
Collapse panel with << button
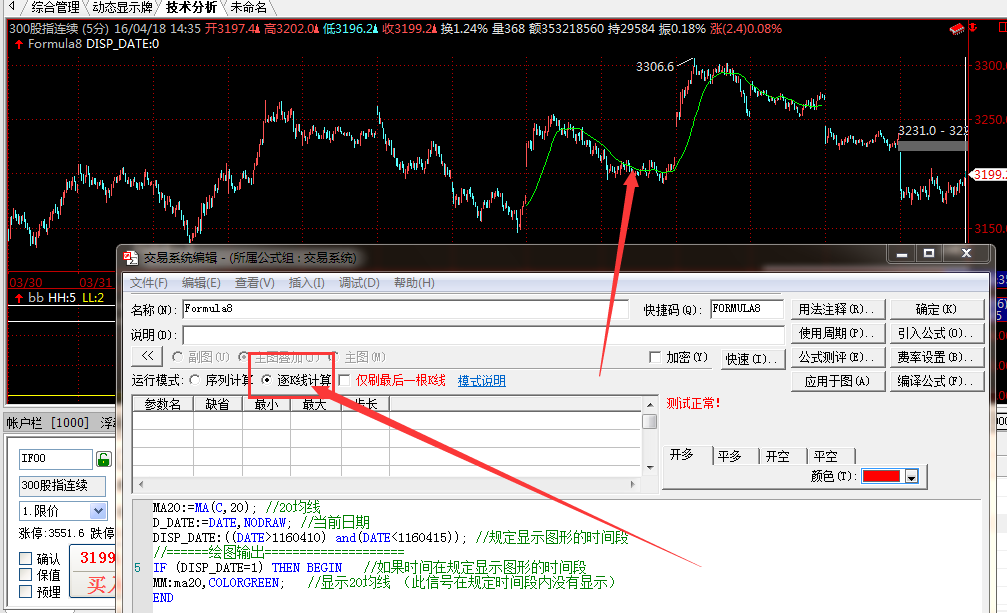[x=148, y=356]
